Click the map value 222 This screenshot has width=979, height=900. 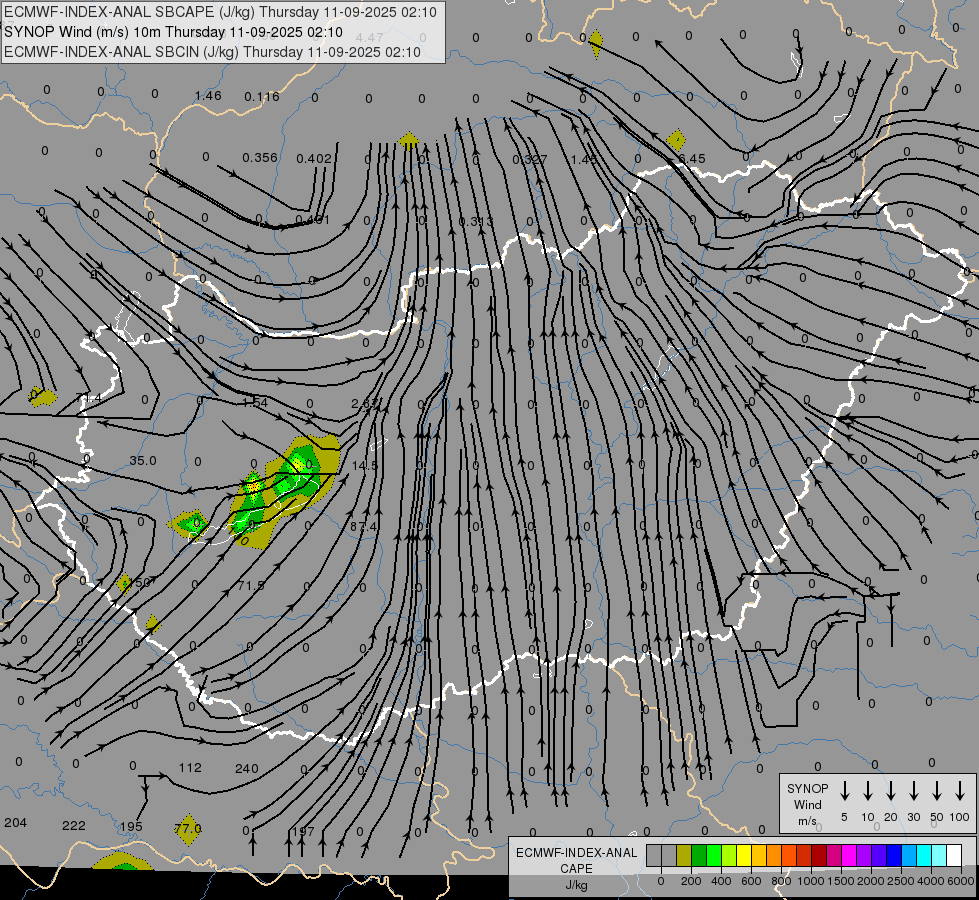tap(74, 825)
